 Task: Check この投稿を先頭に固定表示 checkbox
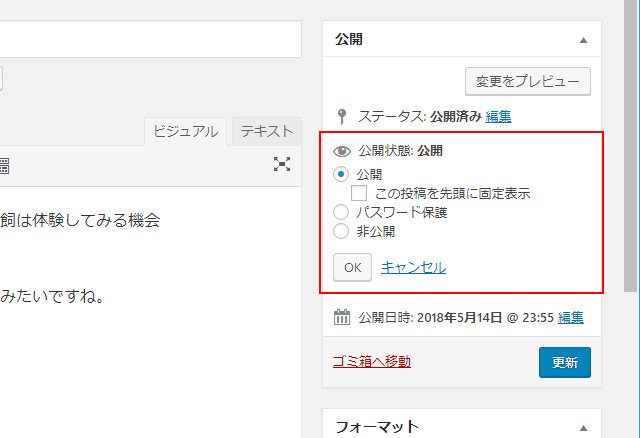pos(359,193)
